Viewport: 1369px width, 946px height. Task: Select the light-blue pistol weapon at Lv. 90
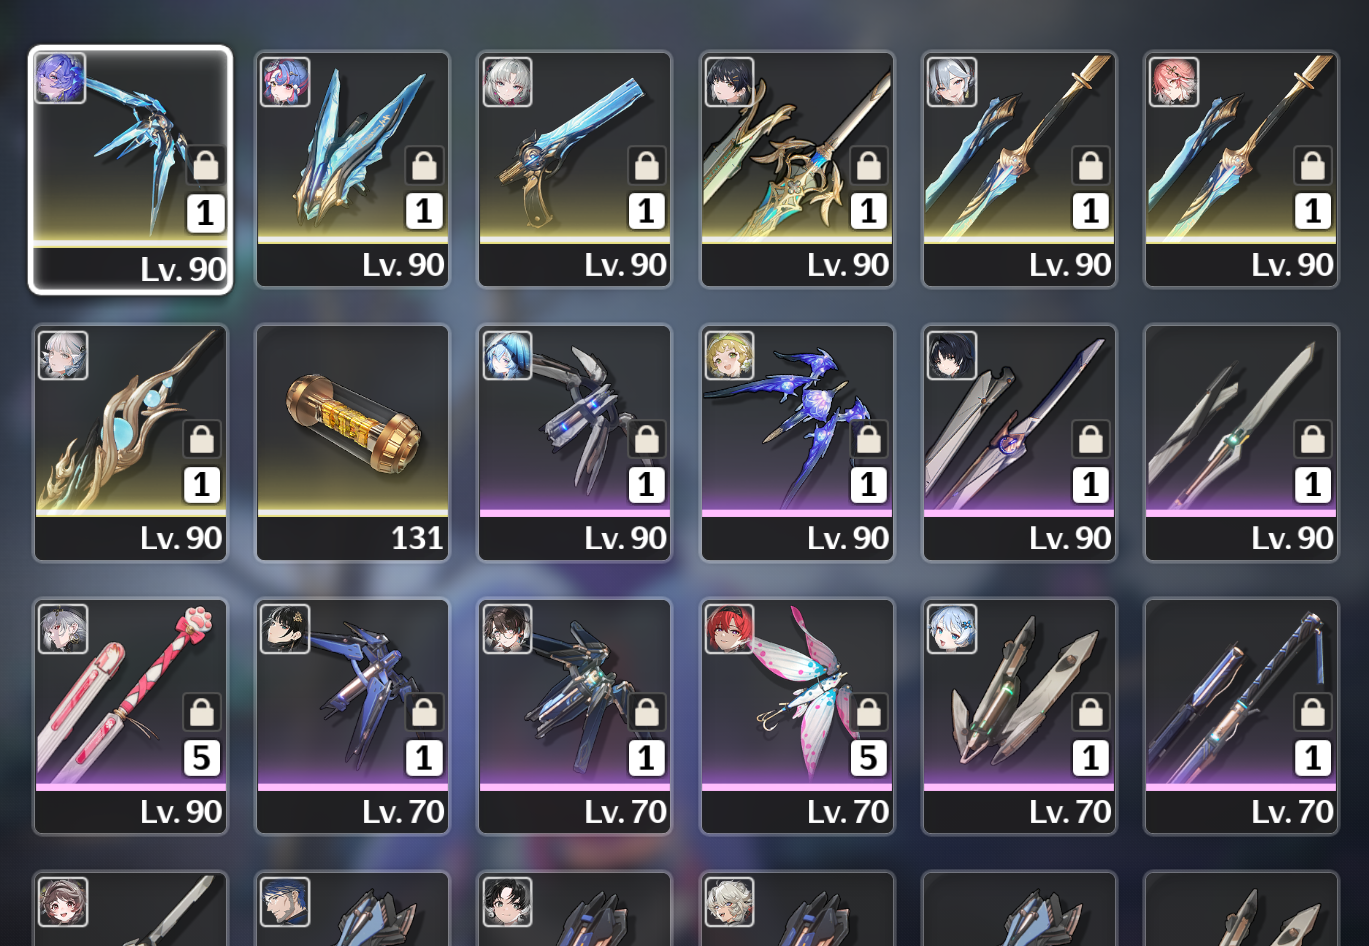(574, 169)
